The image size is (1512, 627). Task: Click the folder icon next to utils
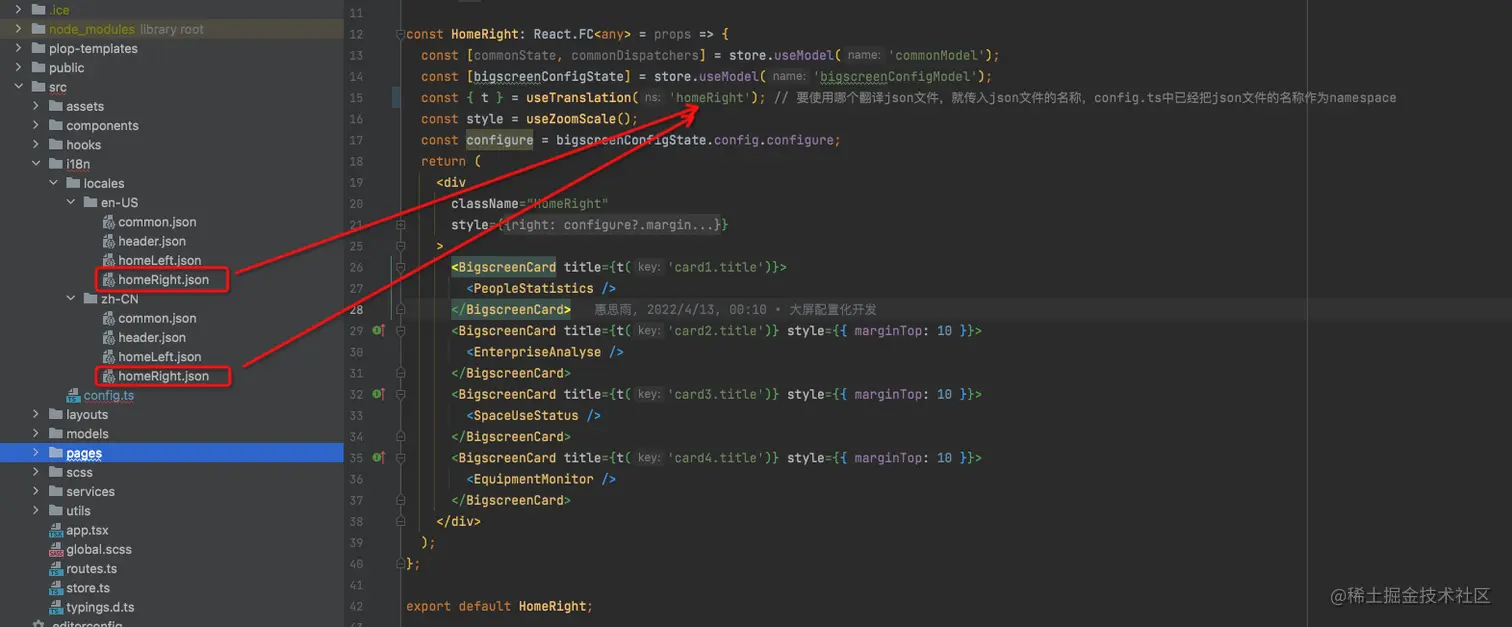tap(56, 511)
